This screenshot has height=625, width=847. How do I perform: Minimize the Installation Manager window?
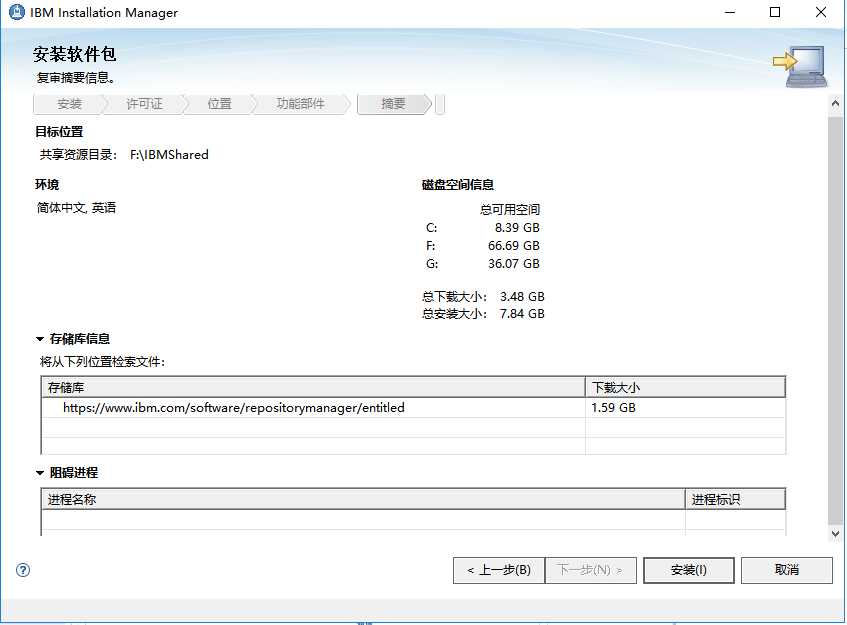[730, 12]
